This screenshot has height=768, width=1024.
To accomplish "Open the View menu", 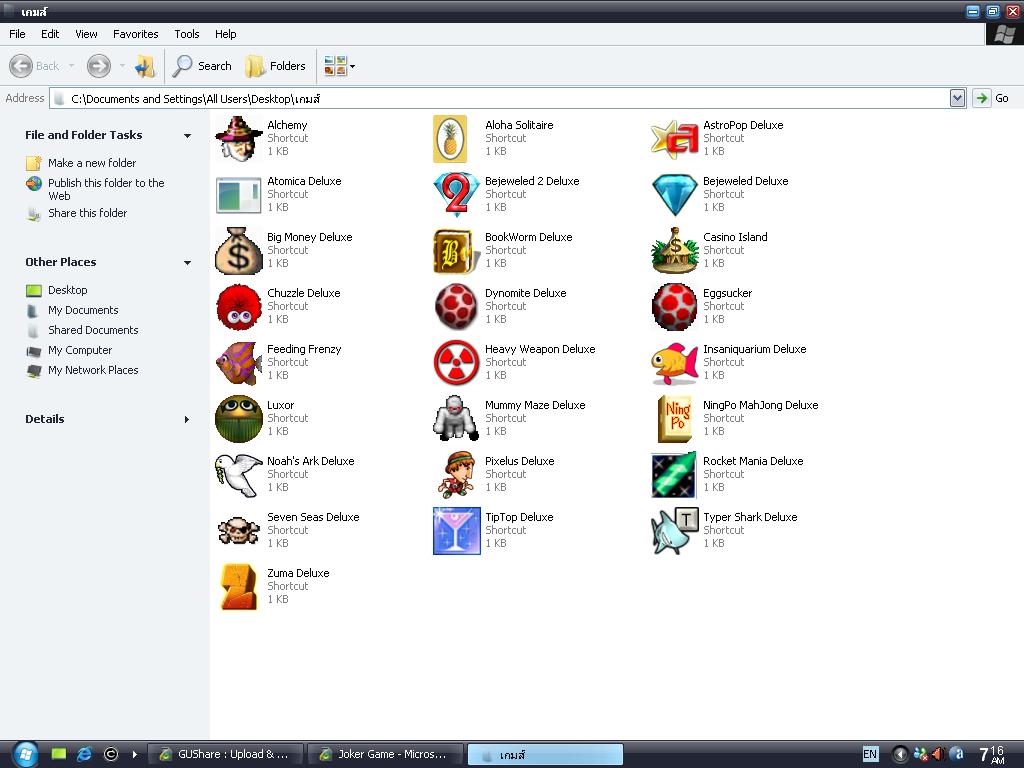I will pyautogui.click(x=86, y=34).
